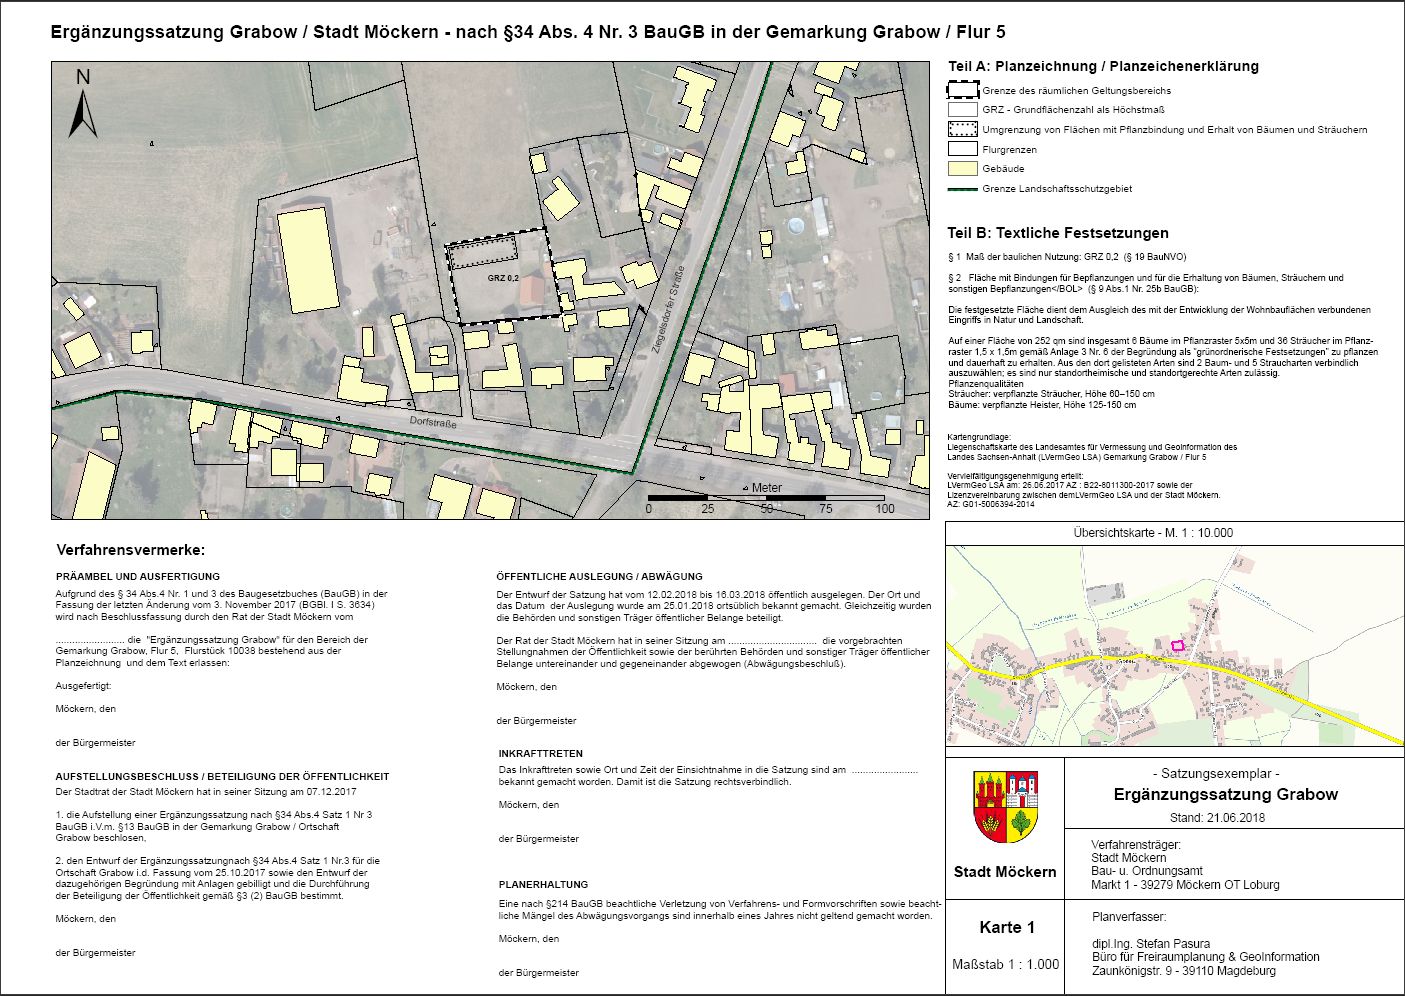This screenshot has height=996, width=1405.
Task: Click the Verfahrensvermerke heading
Action: pyautogui.click(x=131, y=550)
